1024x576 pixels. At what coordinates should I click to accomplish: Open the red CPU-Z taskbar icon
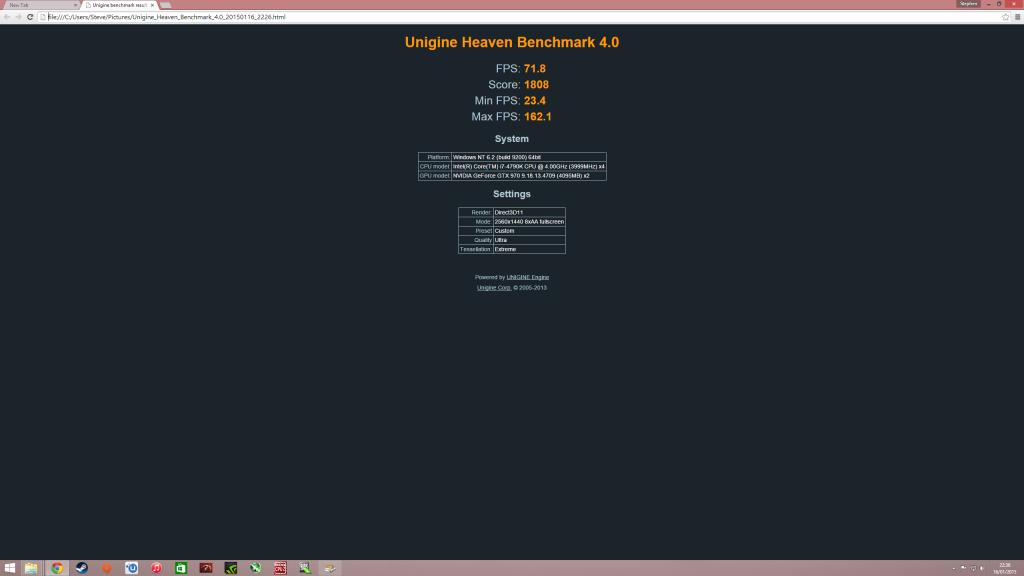point(280,568)
